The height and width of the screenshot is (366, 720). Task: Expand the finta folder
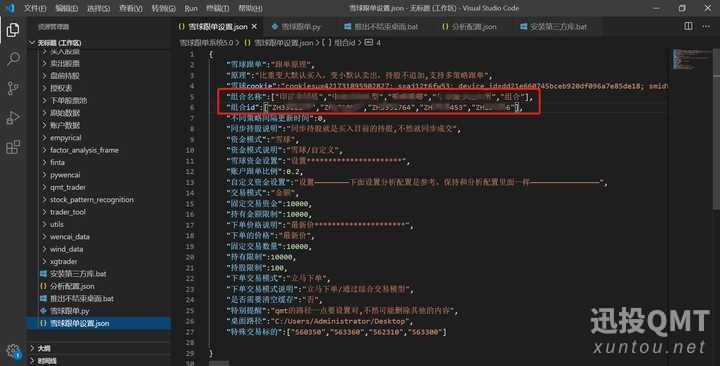[x=57, y=163]
